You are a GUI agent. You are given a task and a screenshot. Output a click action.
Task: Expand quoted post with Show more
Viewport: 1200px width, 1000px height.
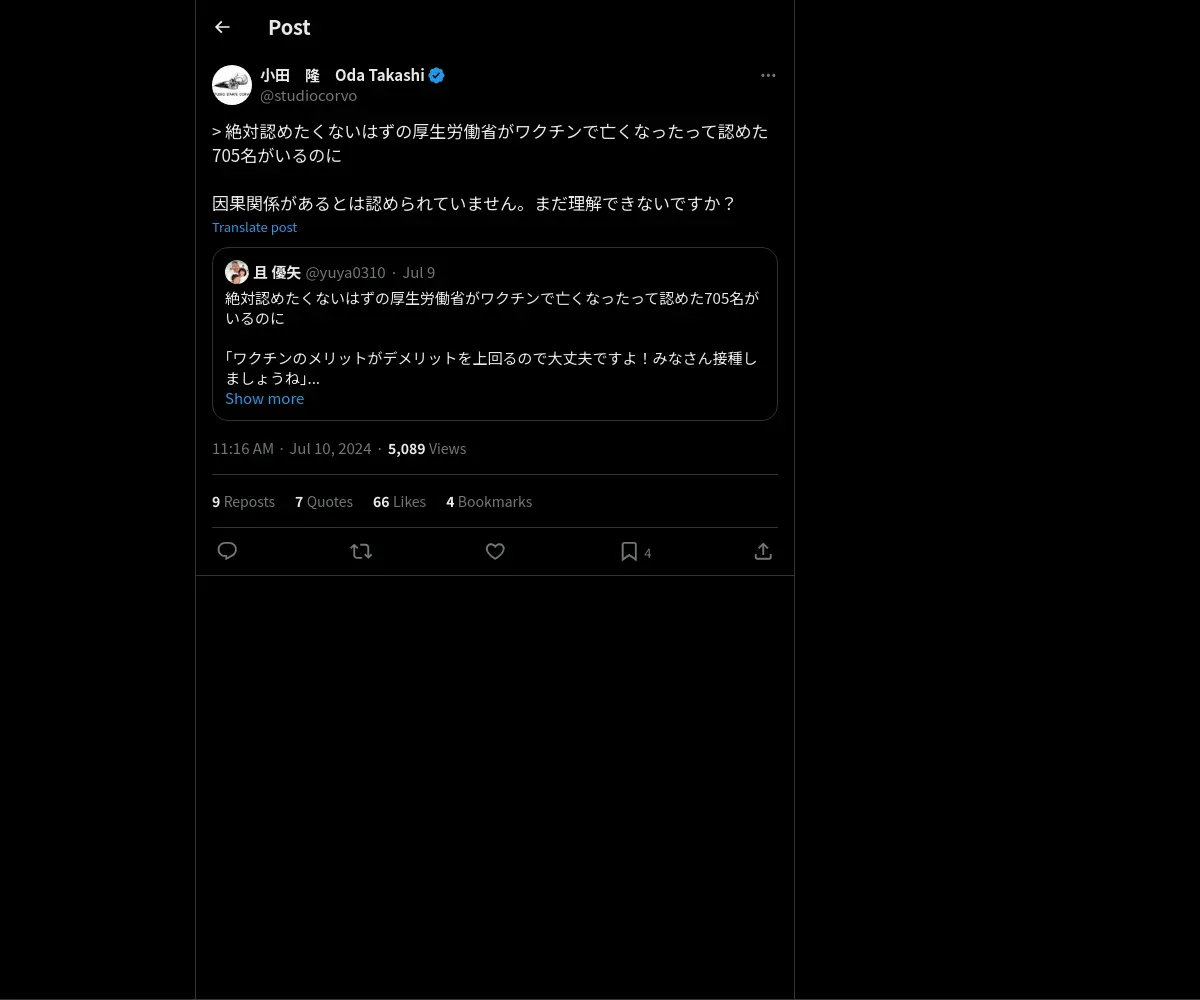click(264, 398)
